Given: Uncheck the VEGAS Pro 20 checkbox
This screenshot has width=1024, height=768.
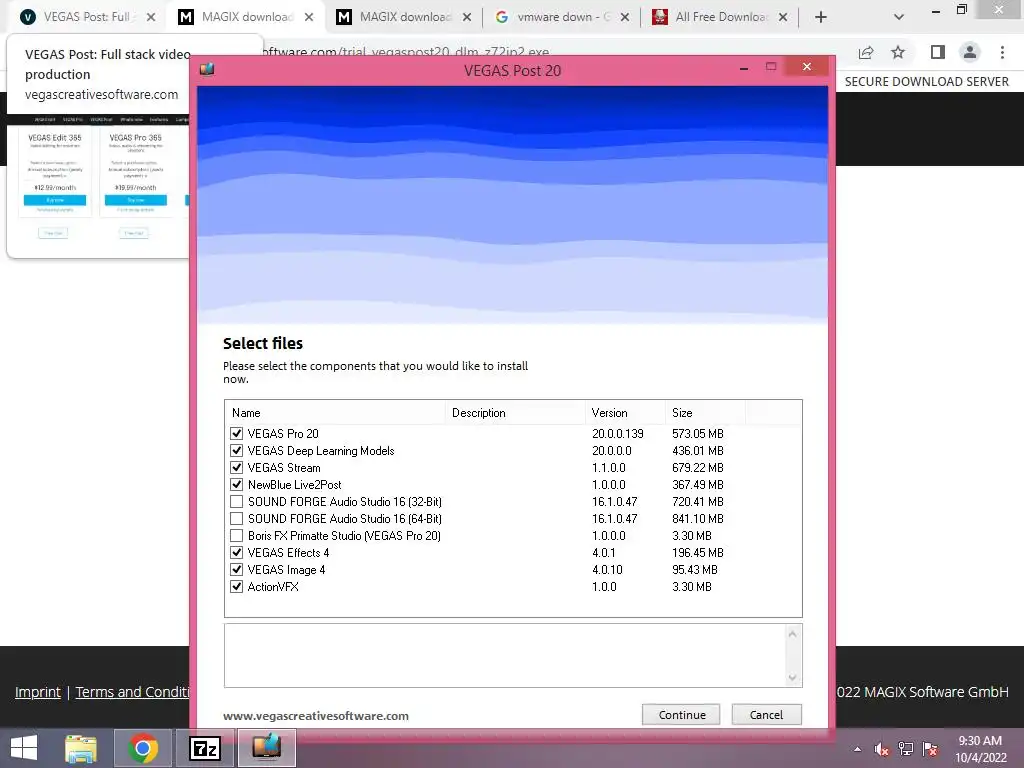Looking at the screenshot, I should (236, 434).
